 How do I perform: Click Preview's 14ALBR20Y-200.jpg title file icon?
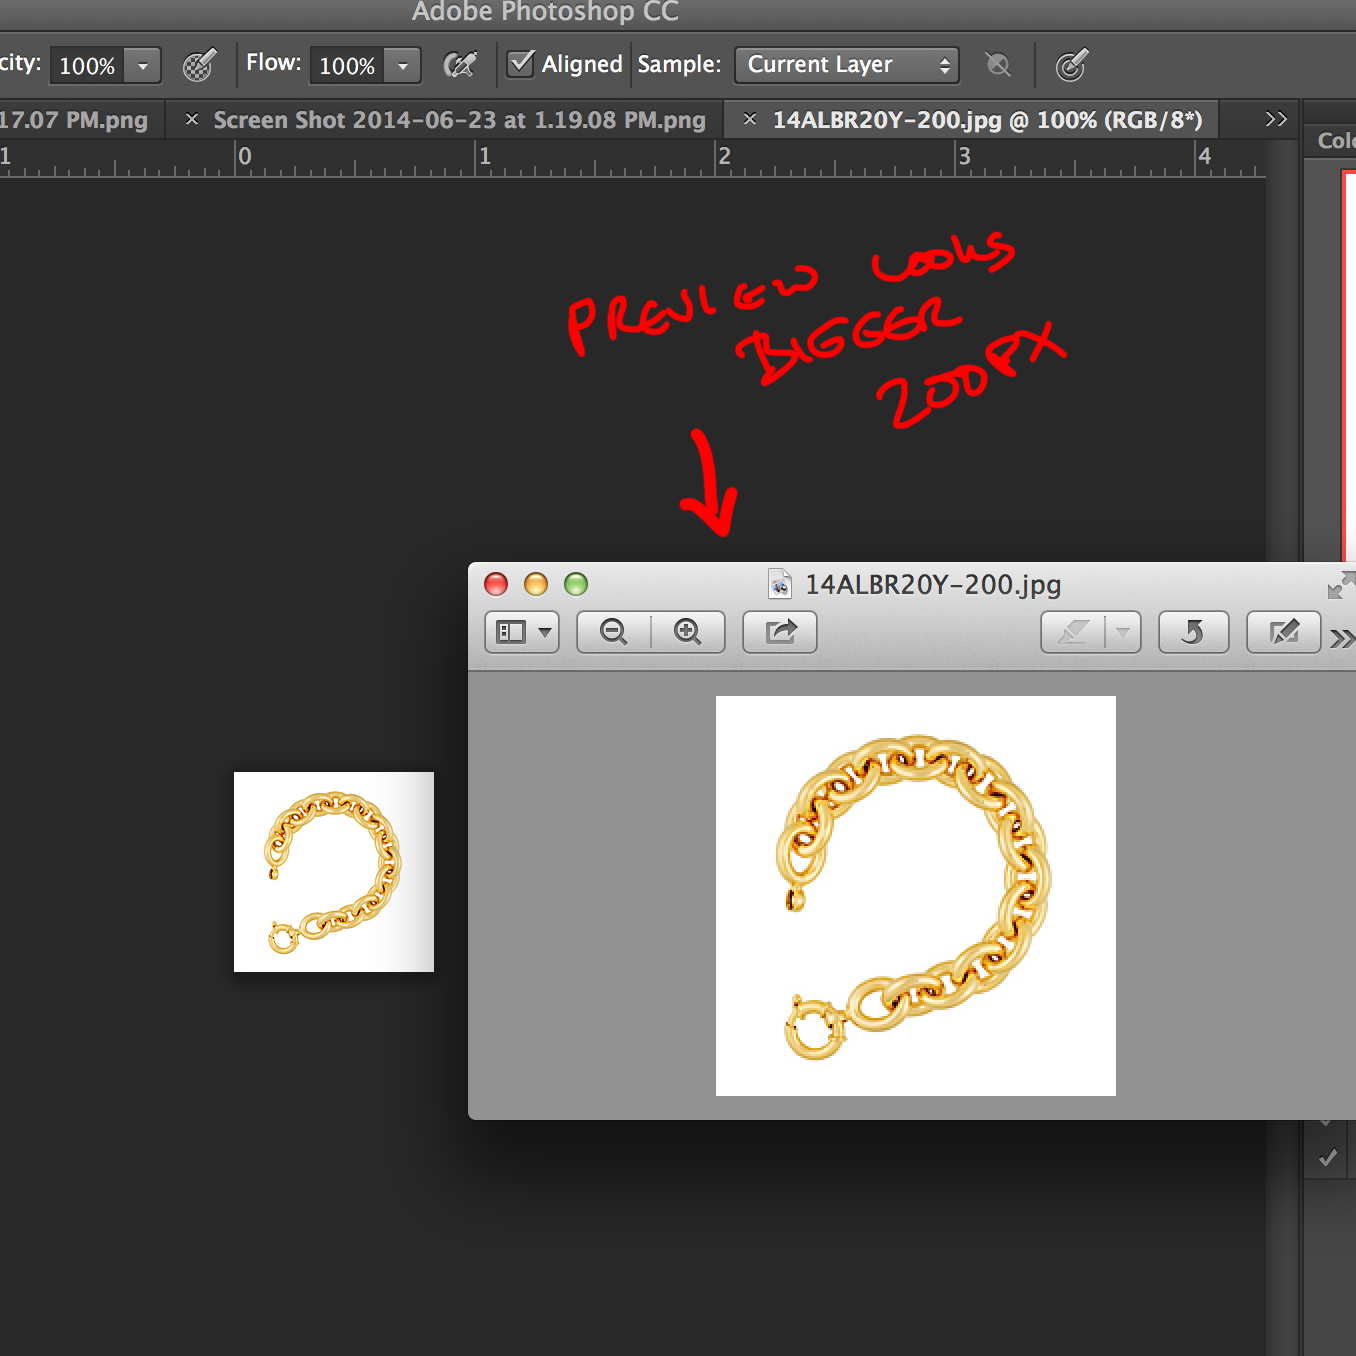780,584
